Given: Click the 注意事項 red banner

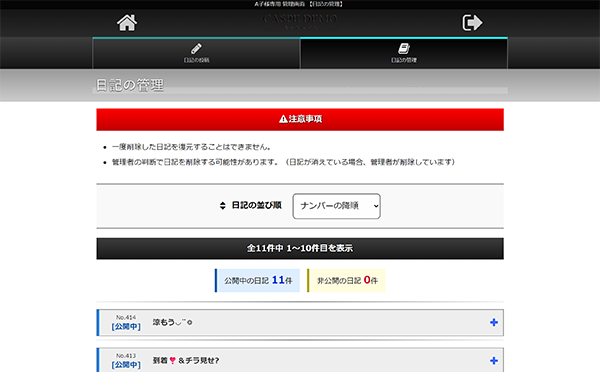Looking at the screenshot, I should 300,119.
